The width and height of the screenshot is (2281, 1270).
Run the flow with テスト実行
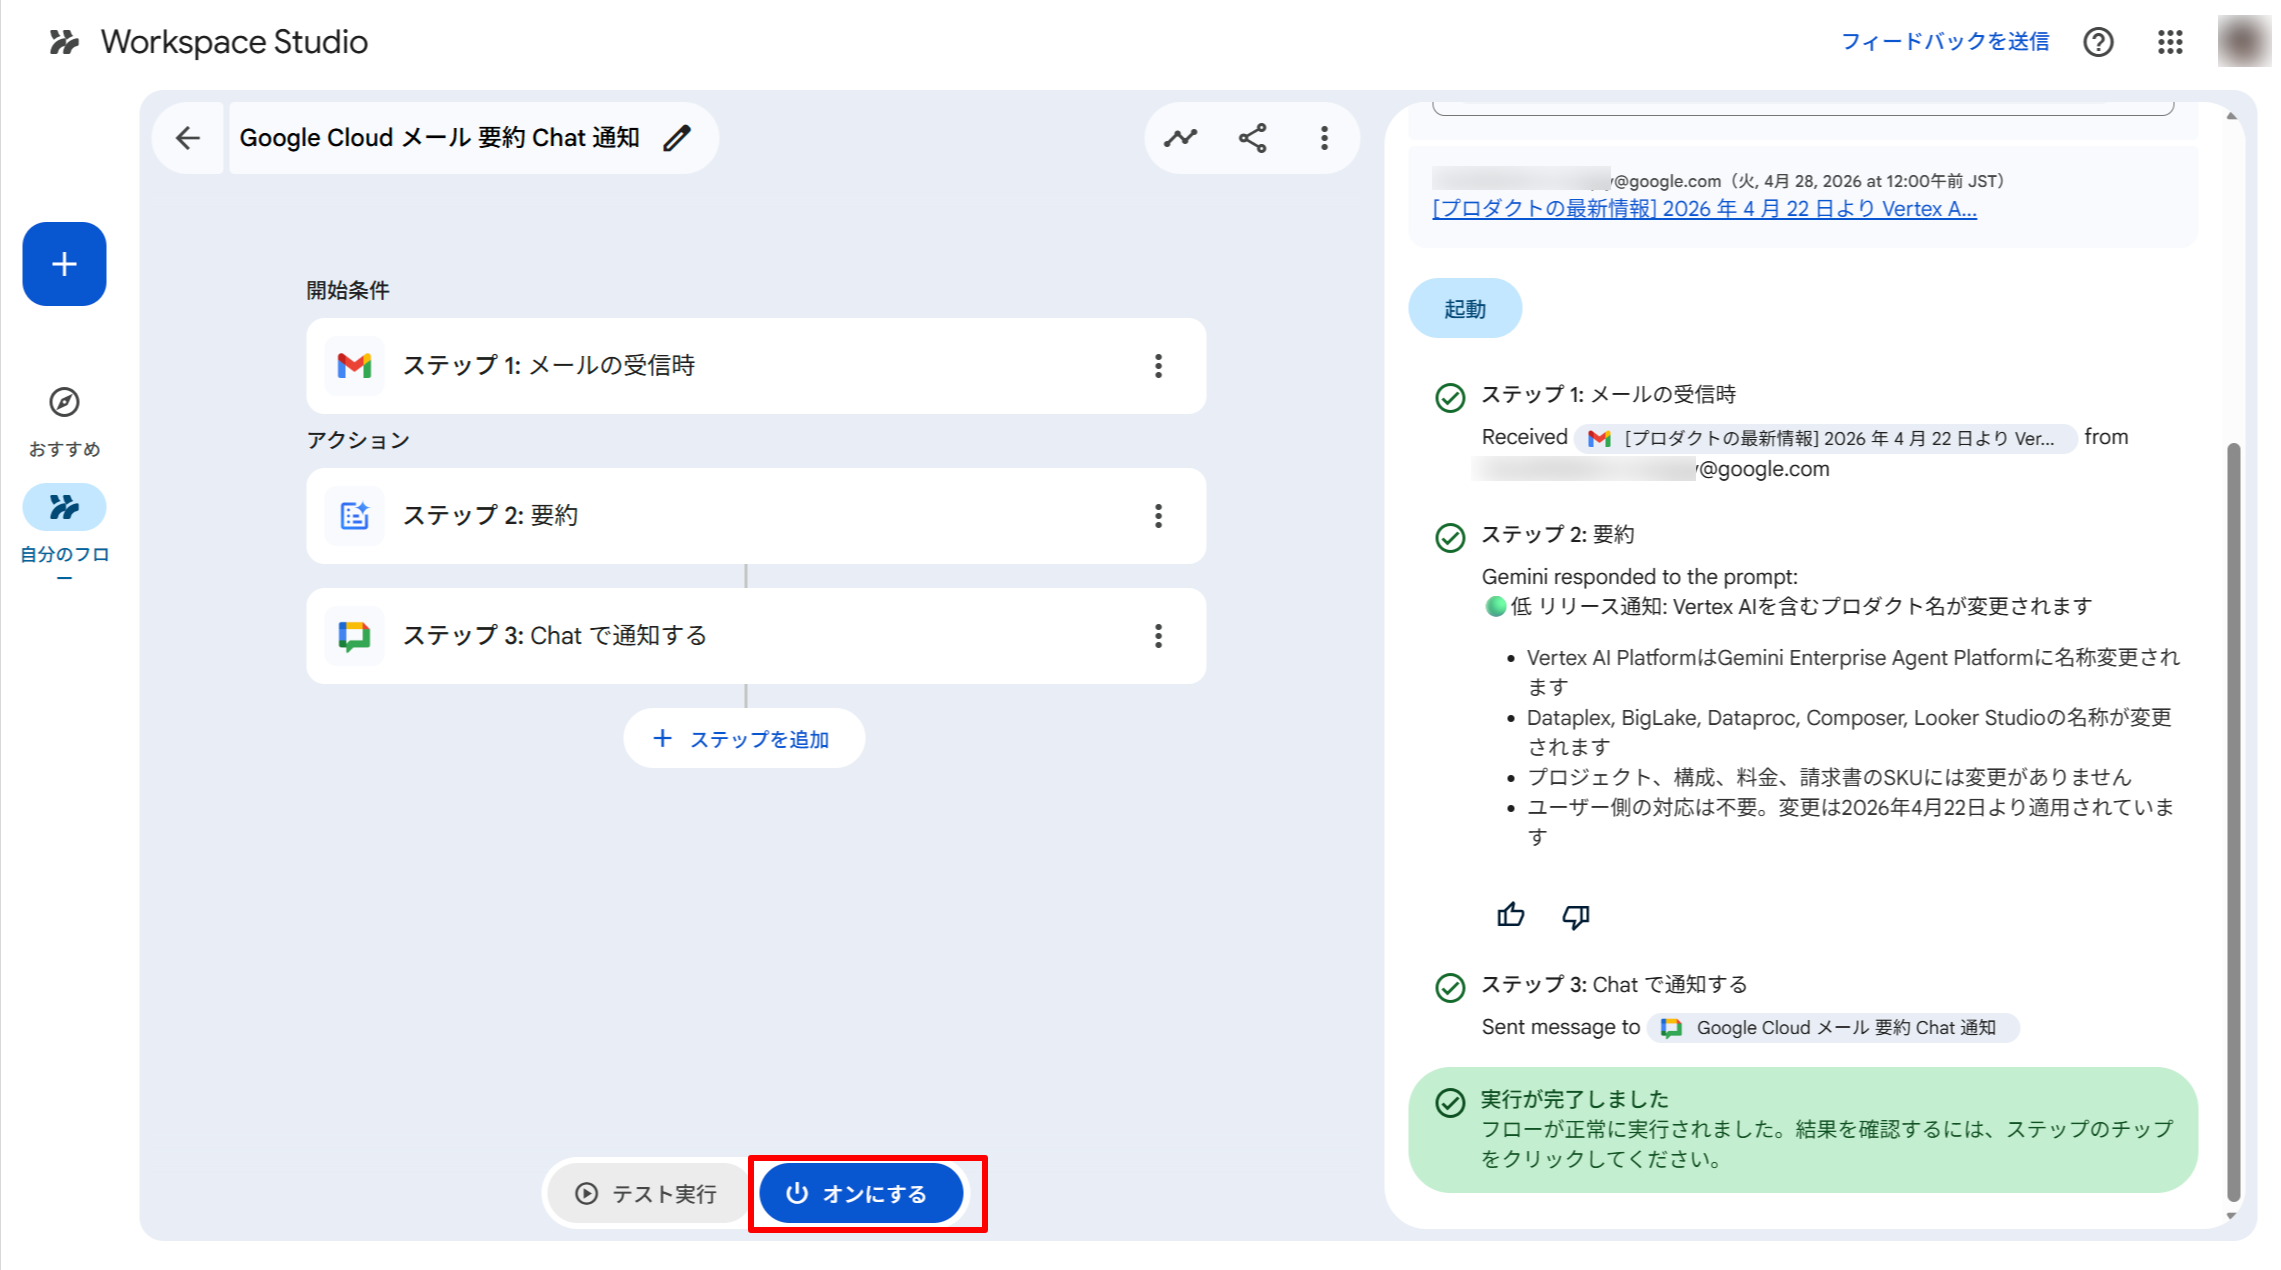(x=647, y=1193)
